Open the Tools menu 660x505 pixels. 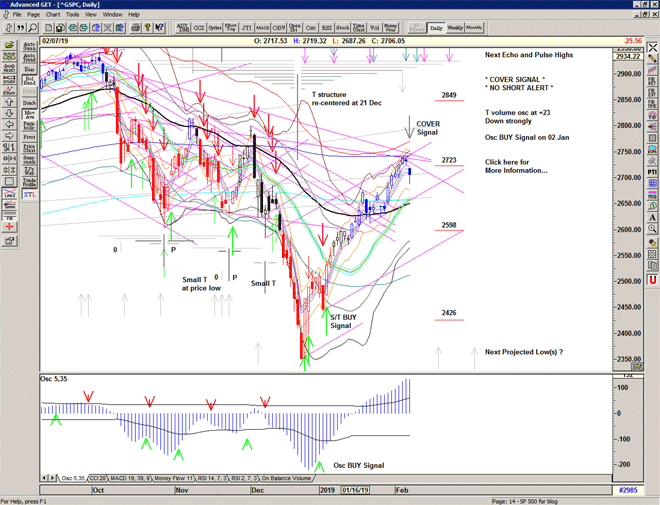coord(72,15)
